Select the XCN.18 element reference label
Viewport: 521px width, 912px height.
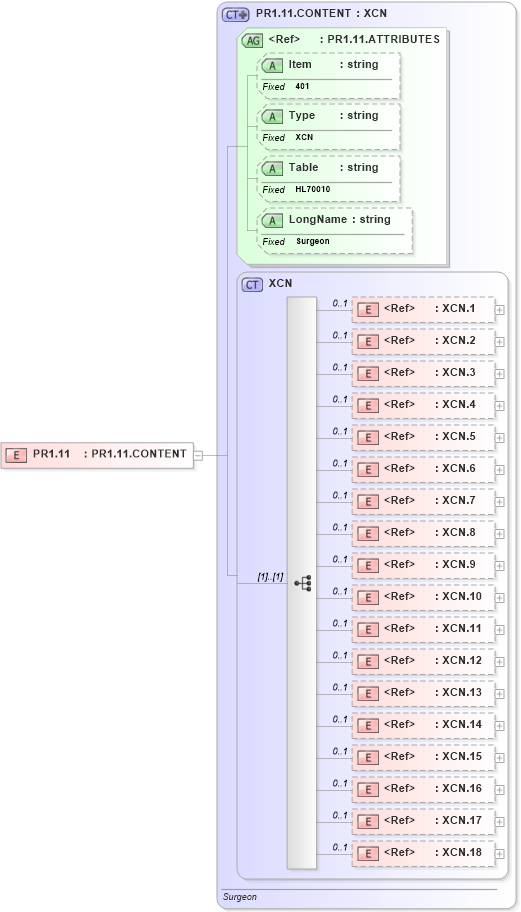point(433,852)
